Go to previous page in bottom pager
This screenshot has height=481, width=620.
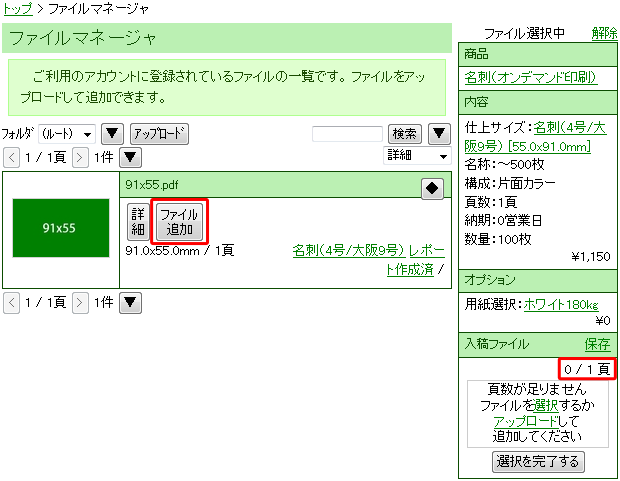11,302
